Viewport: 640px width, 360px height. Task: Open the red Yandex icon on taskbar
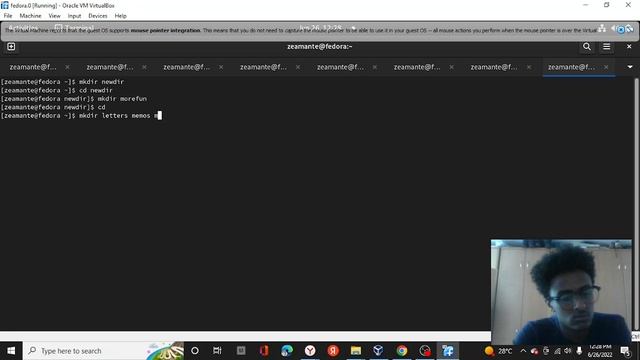pos(333,351)
